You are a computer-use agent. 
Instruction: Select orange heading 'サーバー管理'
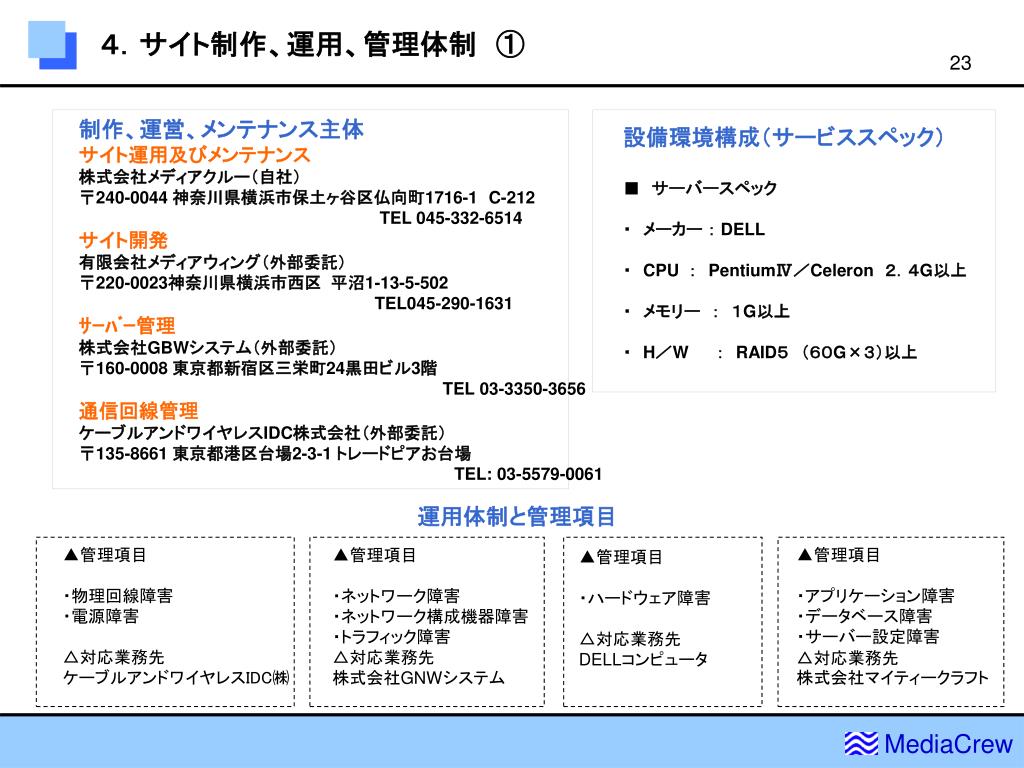(127, 325)
